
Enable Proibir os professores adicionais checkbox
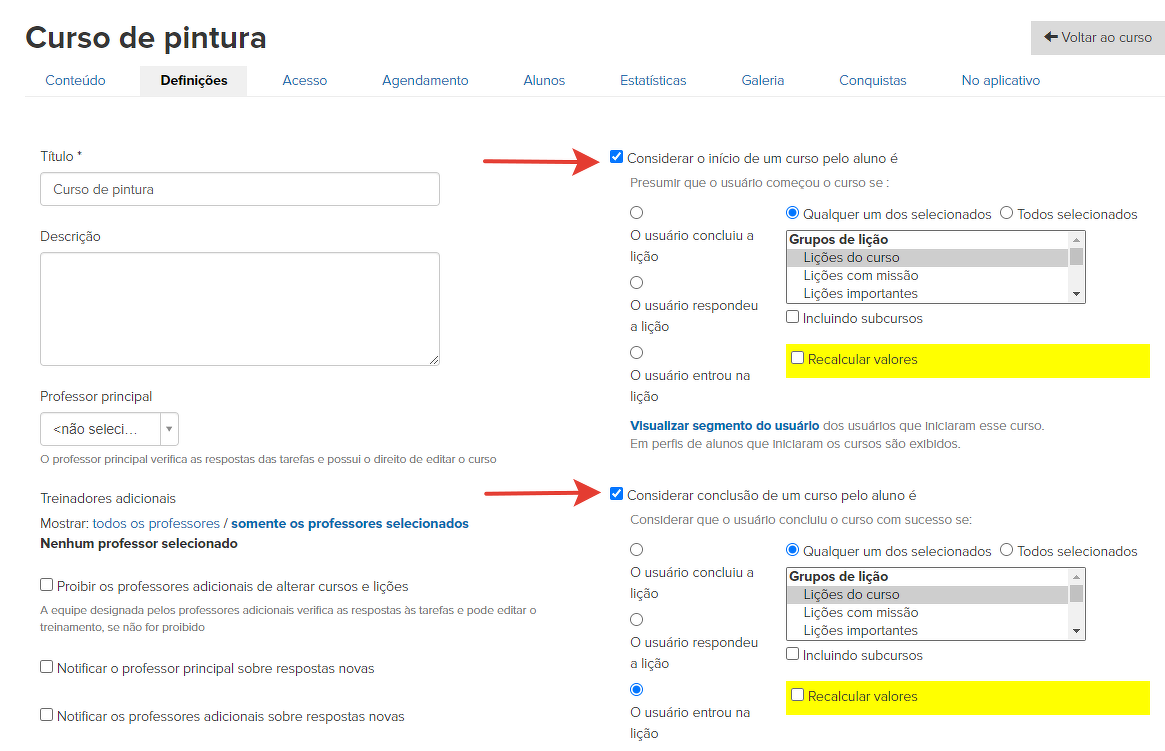pos(47,585)
